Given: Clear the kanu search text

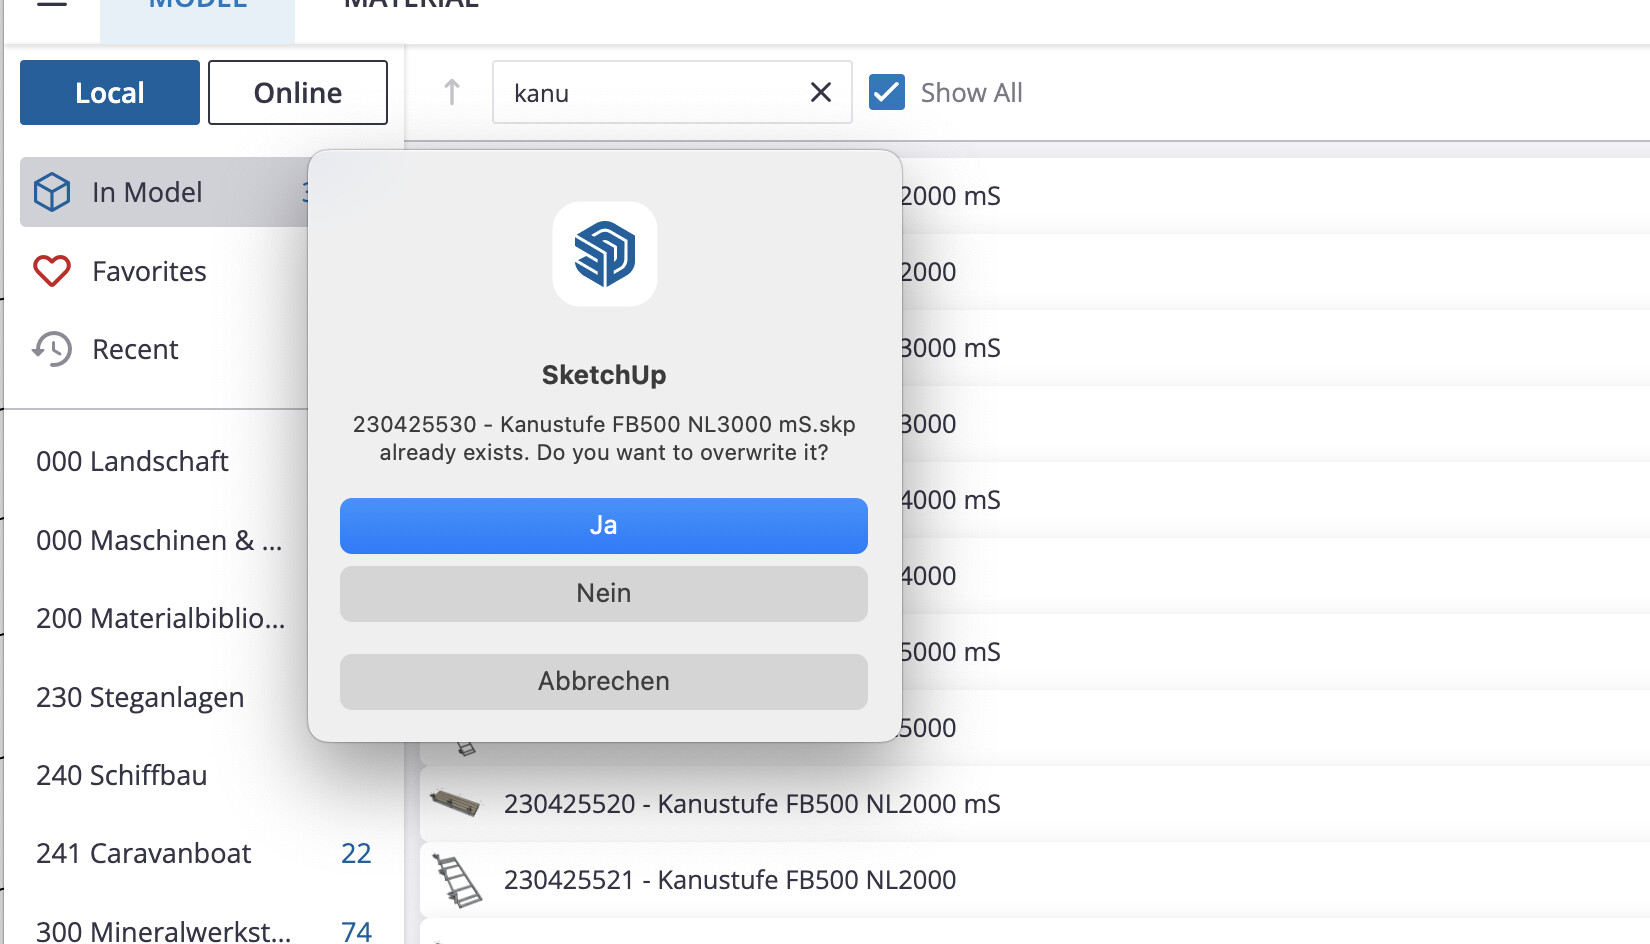Looking at the screenshot, I should [x=821, y=93].
